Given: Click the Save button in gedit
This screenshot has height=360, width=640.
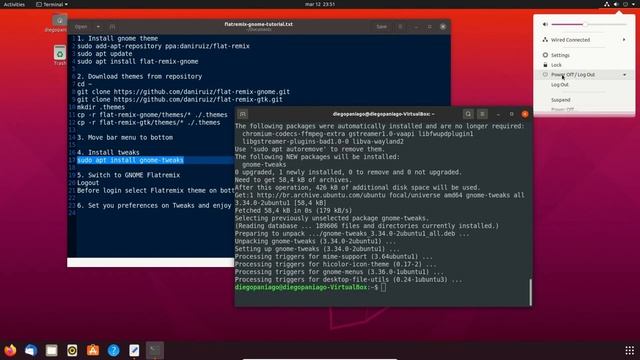Looking at the screenshot, I should [x=382, y=27].
